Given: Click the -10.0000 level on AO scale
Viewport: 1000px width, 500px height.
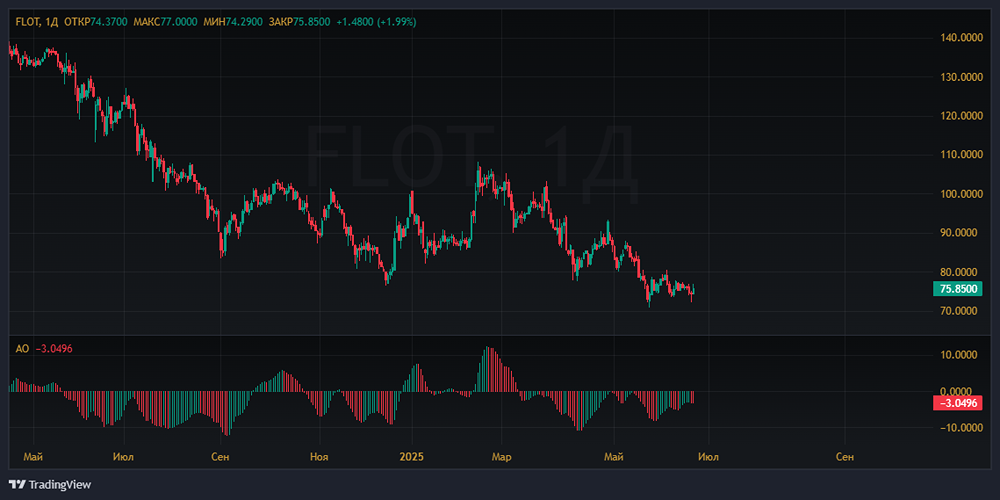Looking at the screenshot, I should point(958,428).
